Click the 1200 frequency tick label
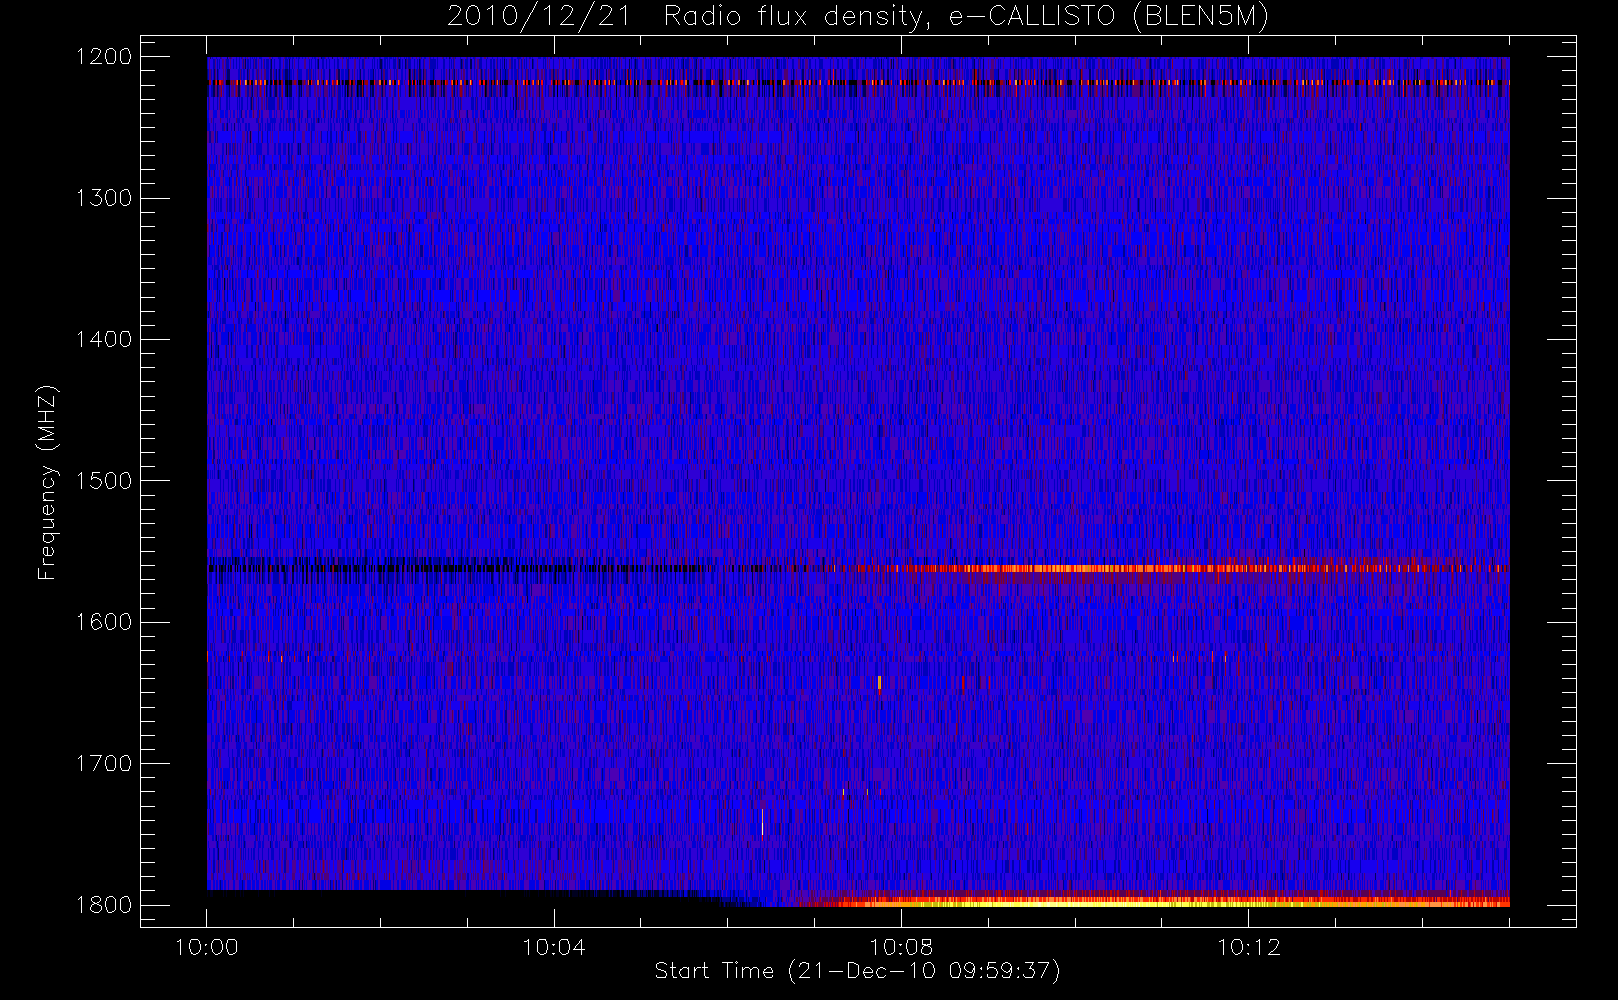 point(104,57)
